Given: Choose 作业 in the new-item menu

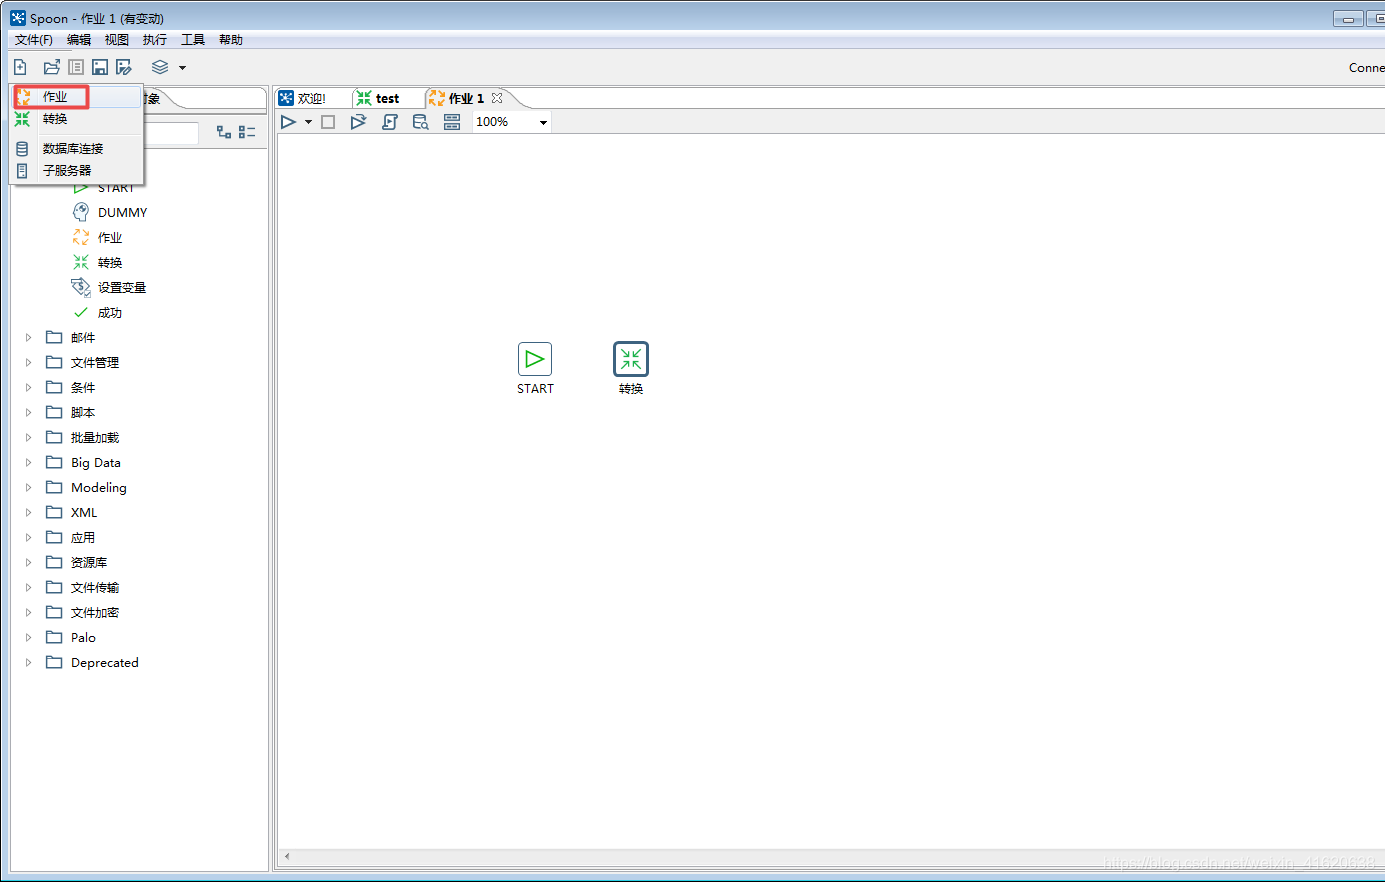Looking at the screenshot, I should point(77,97).
